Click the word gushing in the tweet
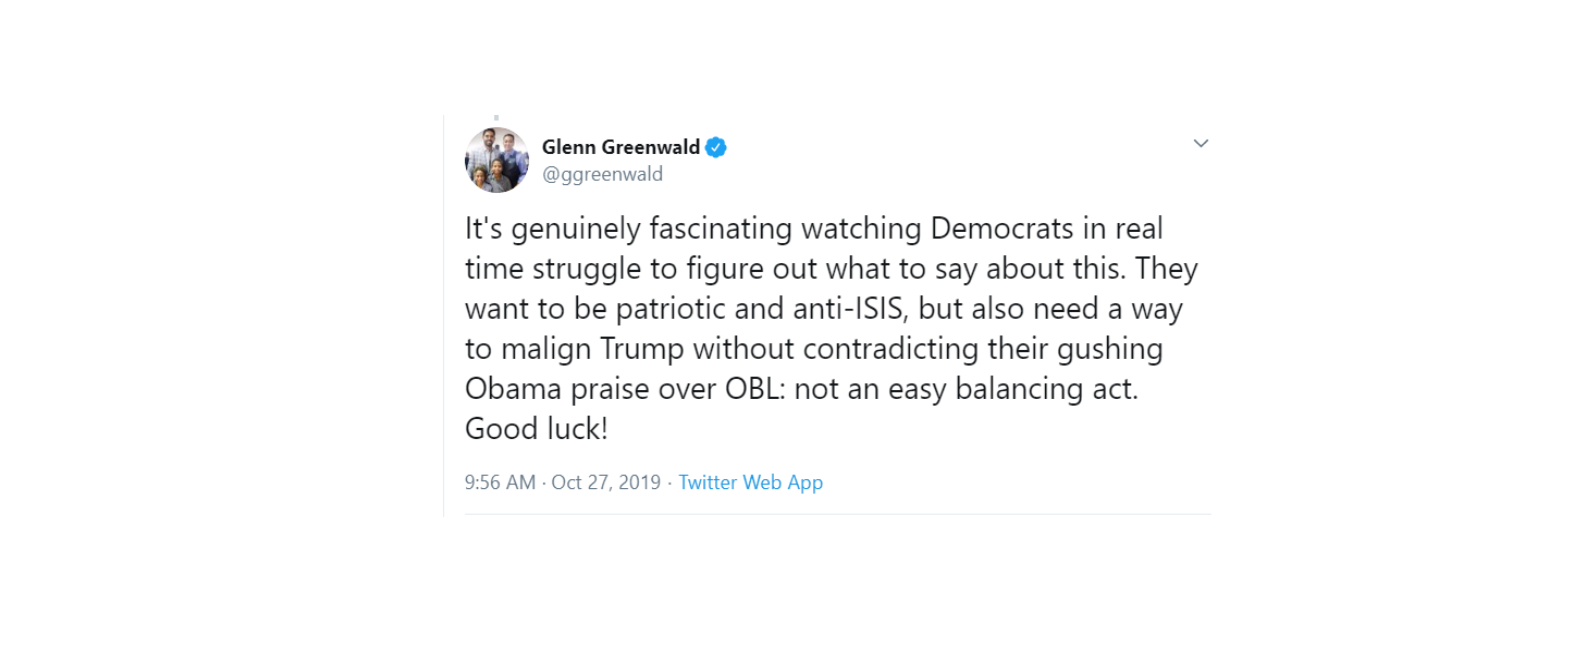The image size is (1596, 672). (1109, 349)
